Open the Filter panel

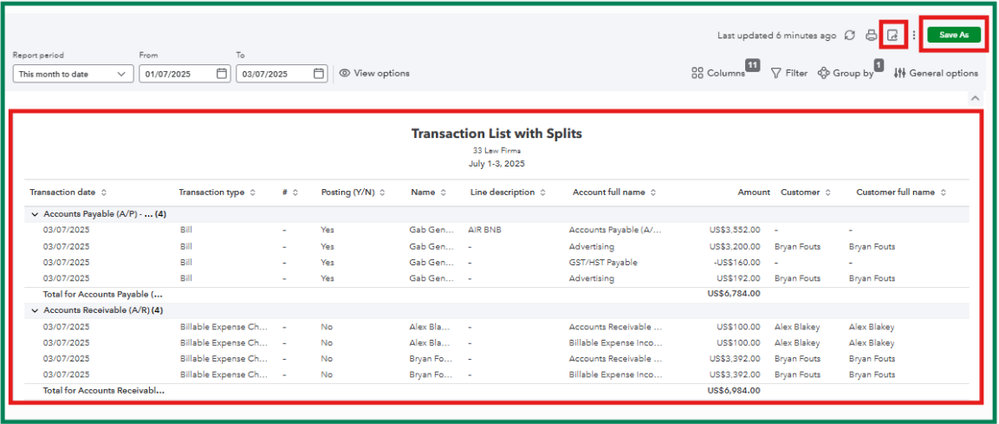pyautogui.click(x=789, y=73)
